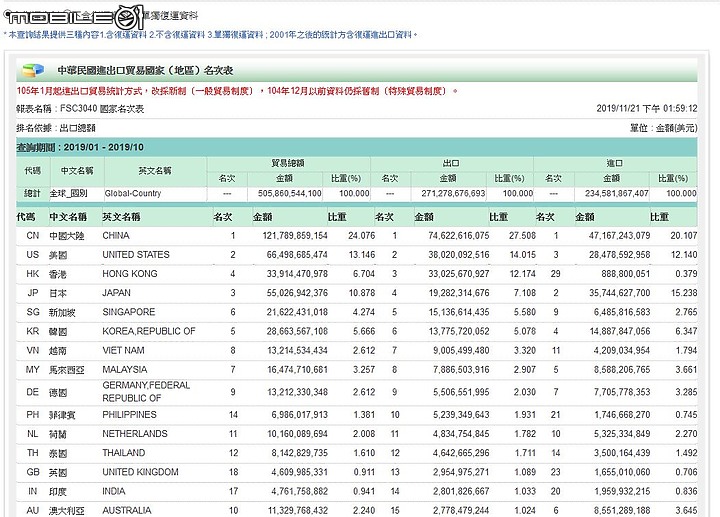Viewport: 720px width, 517px height.
Task: Select GERMANY,FEDERAL REPUBLIC OF entry
Action: [x=146, y=391]
